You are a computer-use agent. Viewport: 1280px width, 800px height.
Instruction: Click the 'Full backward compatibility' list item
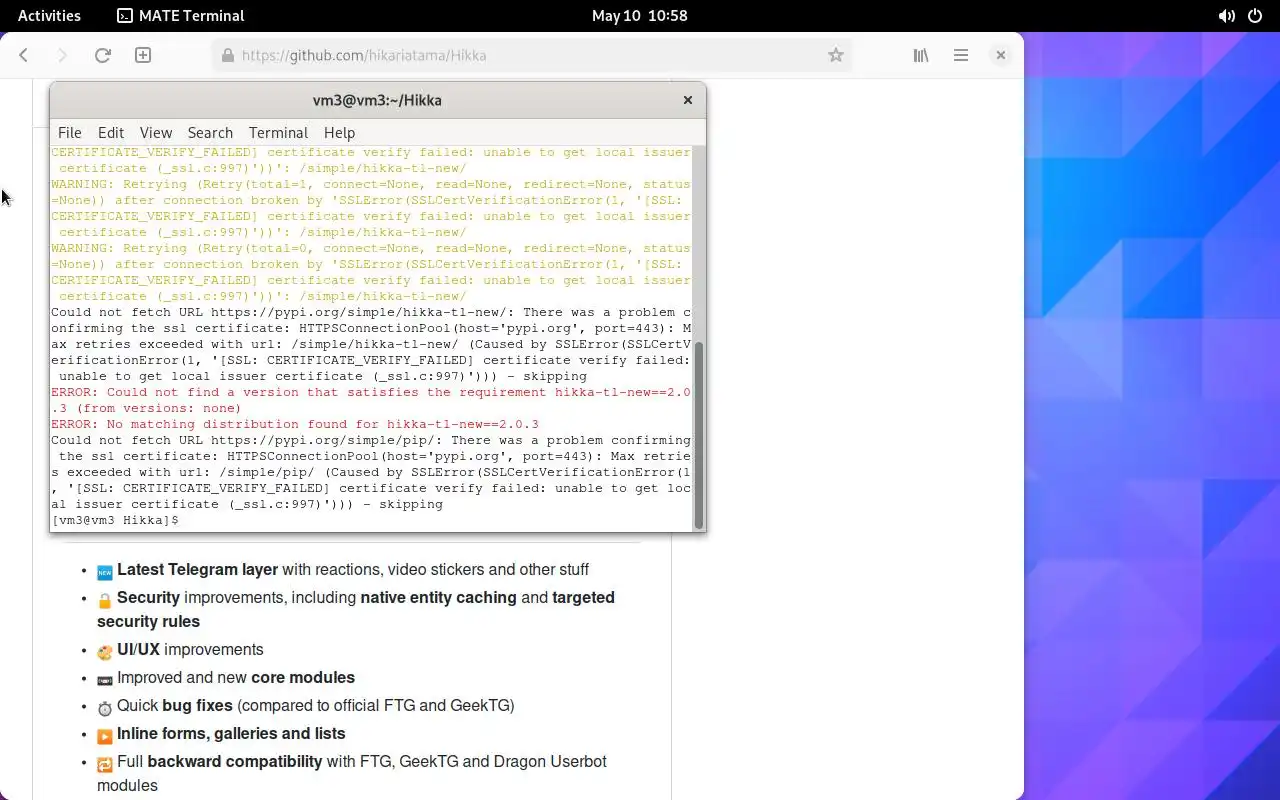(x=352, y=773)
